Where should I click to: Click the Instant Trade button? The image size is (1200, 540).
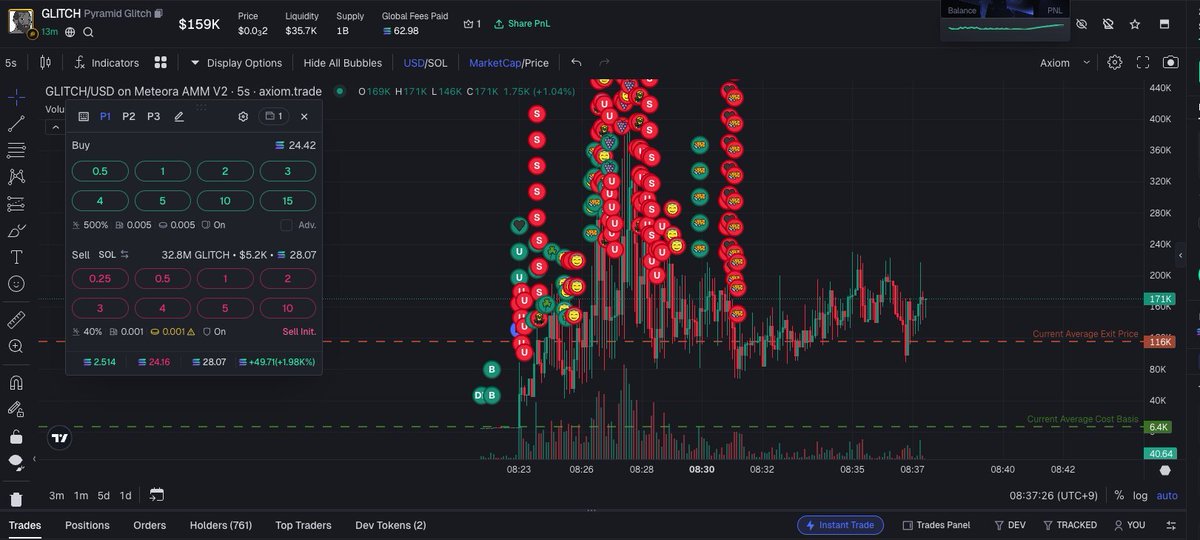click(840, 525)
